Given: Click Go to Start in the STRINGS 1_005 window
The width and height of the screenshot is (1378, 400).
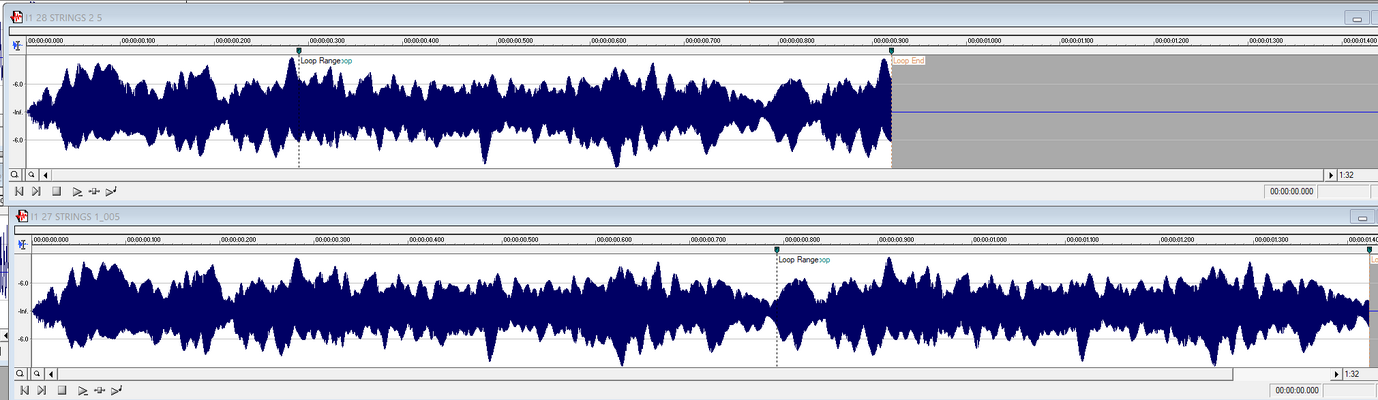Looking at the screenshot, I should pyautogui.click(x=23, y=390).
